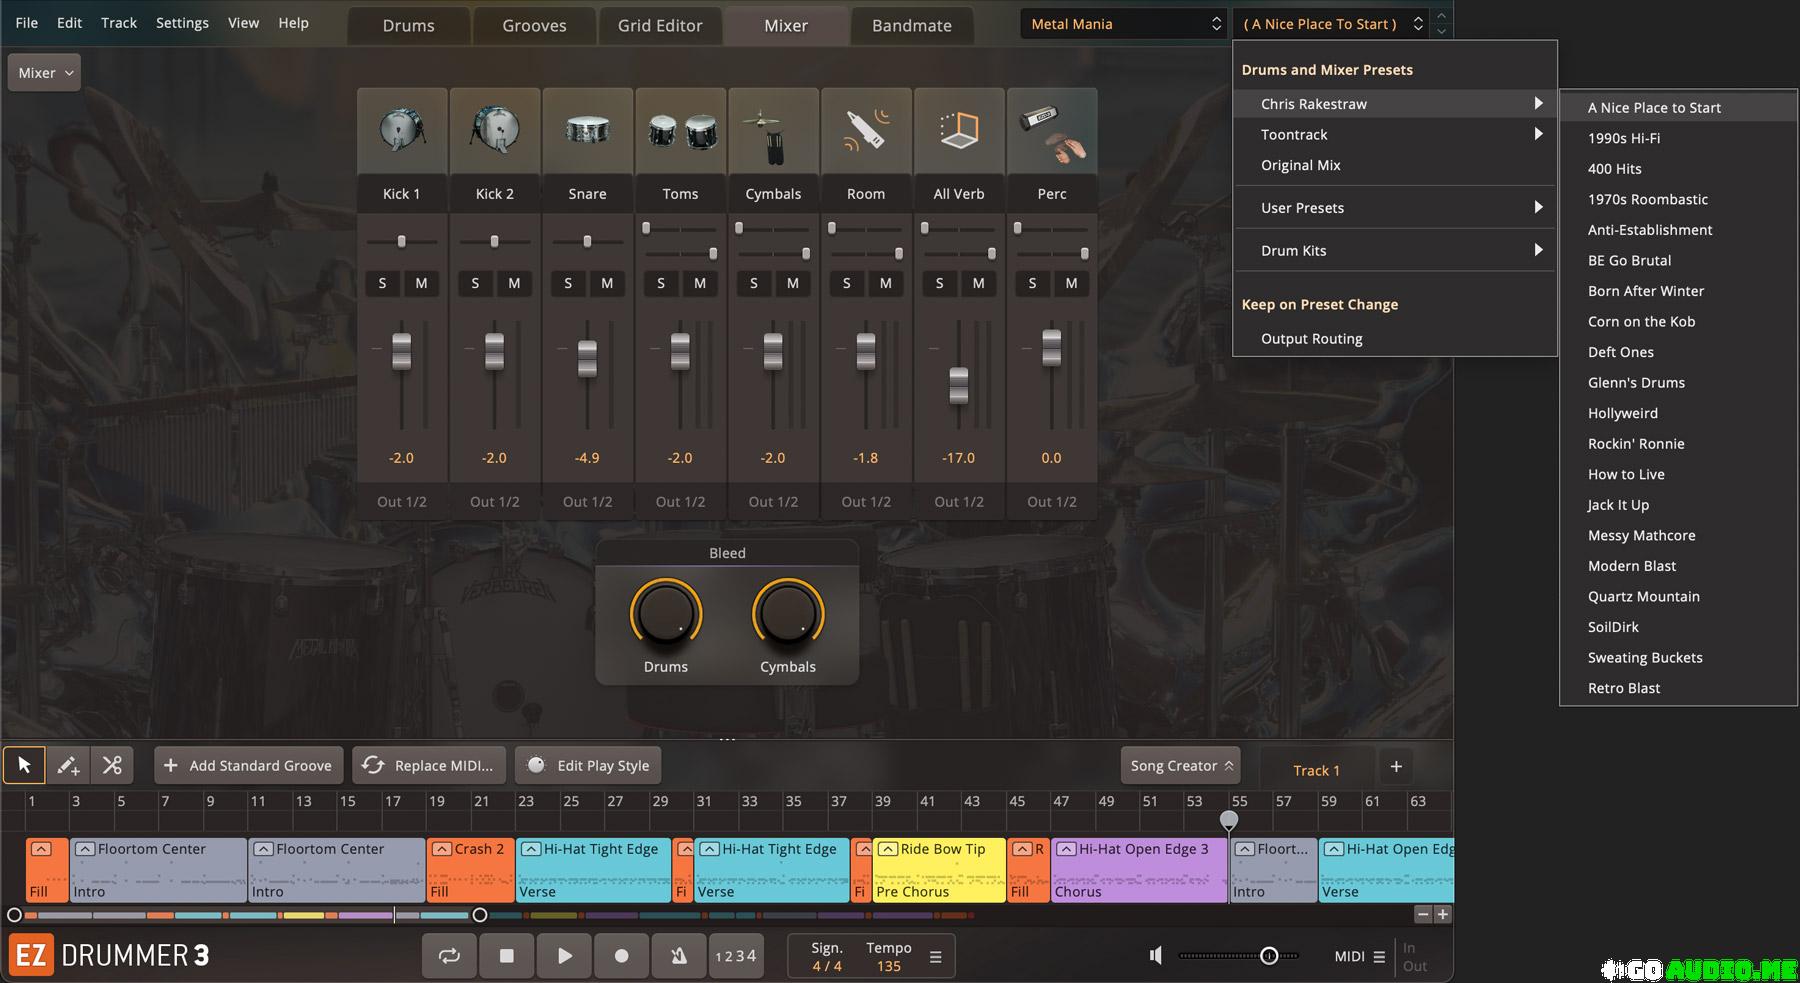Add a new track with plus button
This screenshot has height=983, width=1800.
tap(1396, 767)
